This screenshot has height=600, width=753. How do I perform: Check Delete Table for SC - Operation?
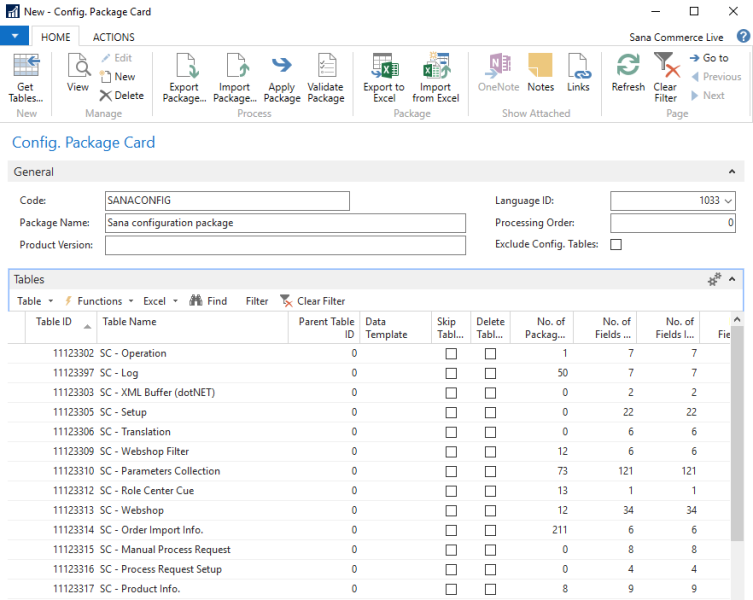point(490,354)
